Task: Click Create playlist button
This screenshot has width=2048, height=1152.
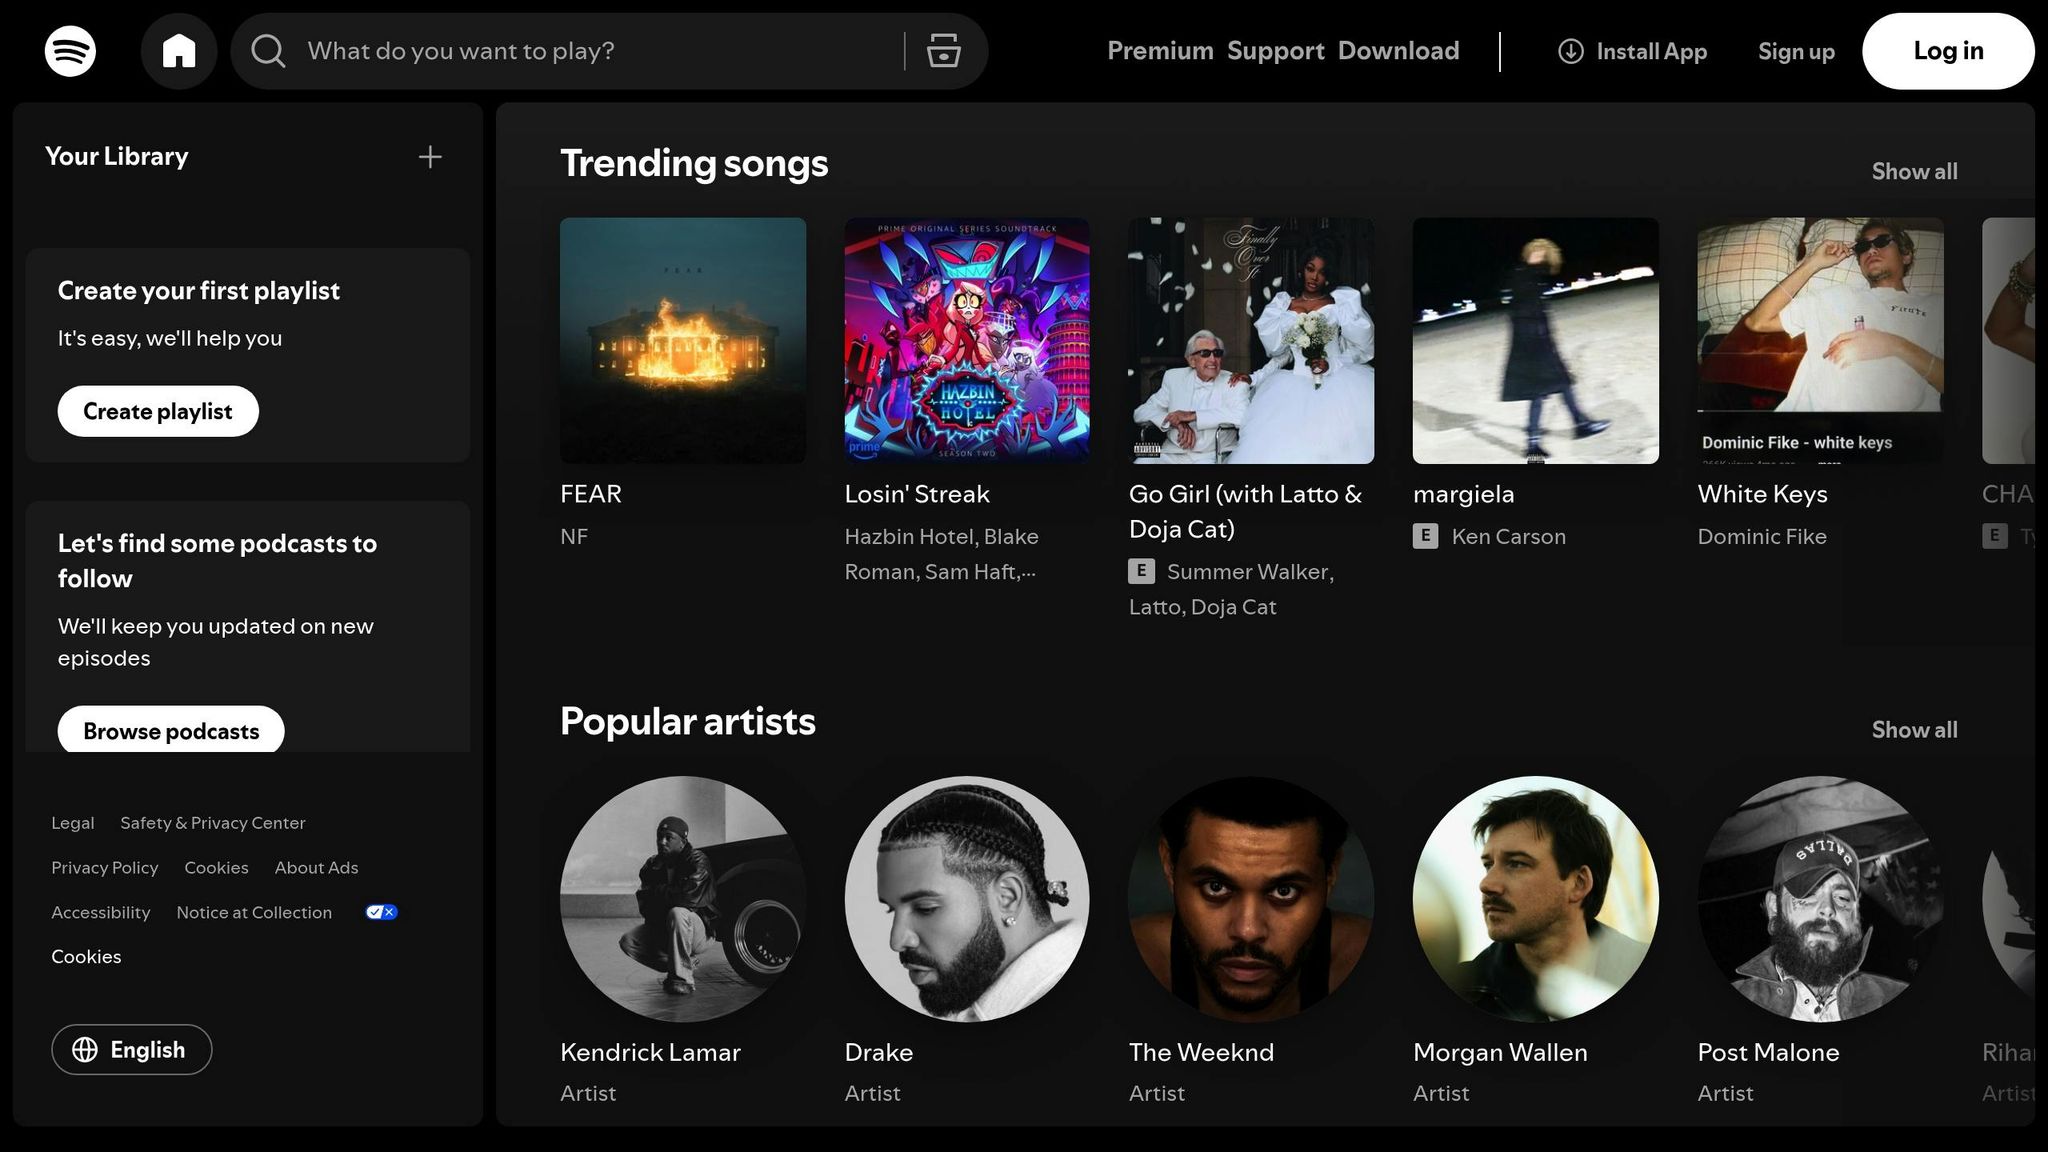Action: point(158,411)
